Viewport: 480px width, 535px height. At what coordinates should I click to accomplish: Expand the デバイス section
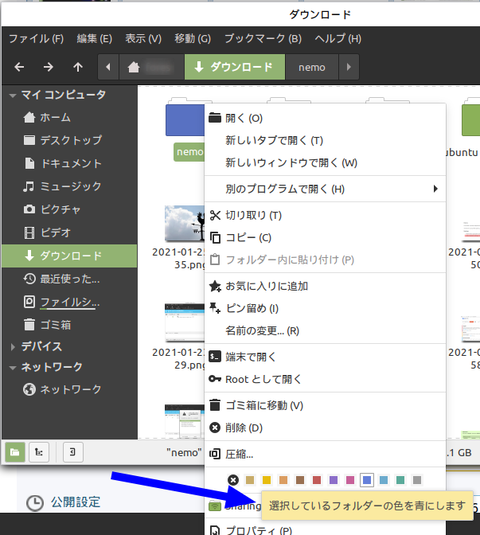[13, 347]
